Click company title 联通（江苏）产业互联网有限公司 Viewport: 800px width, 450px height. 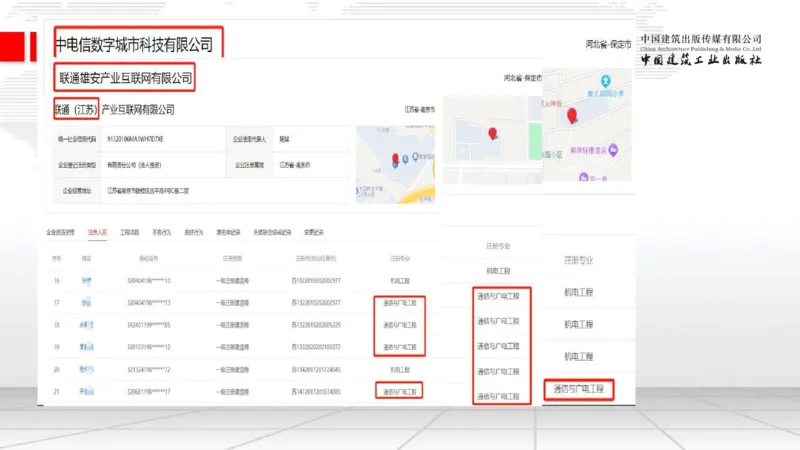(x=114, y=110)
